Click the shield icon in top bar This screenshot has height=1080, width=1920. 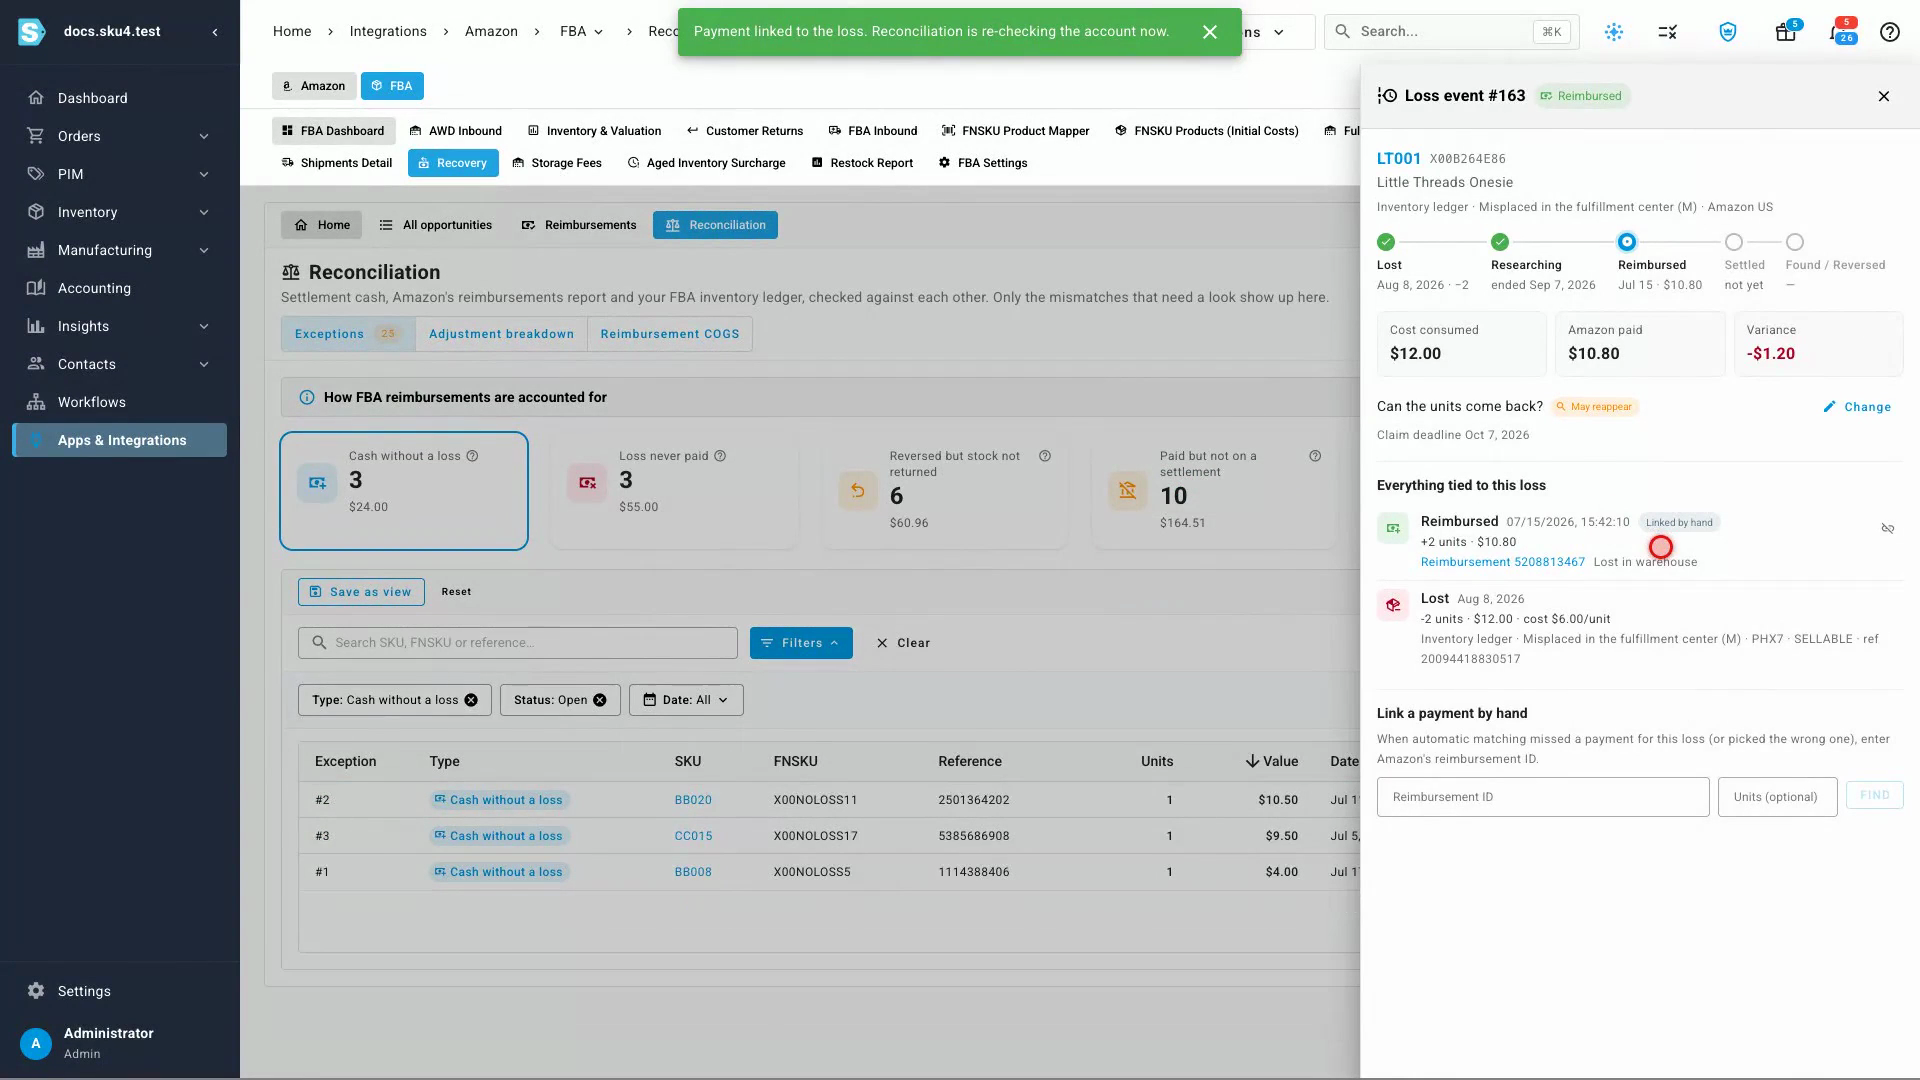pyautogui.click(x=1728, y=32)
